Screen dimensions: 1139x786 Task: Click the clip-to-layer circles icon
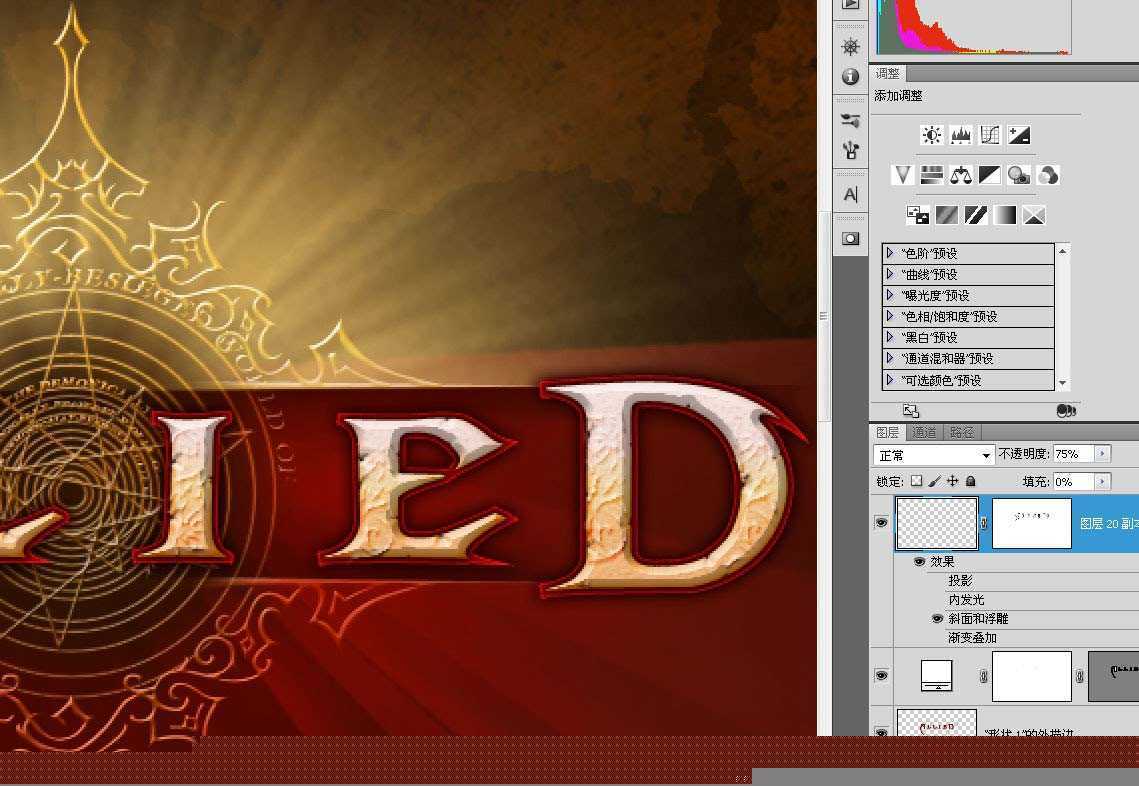pos(1066,411)
